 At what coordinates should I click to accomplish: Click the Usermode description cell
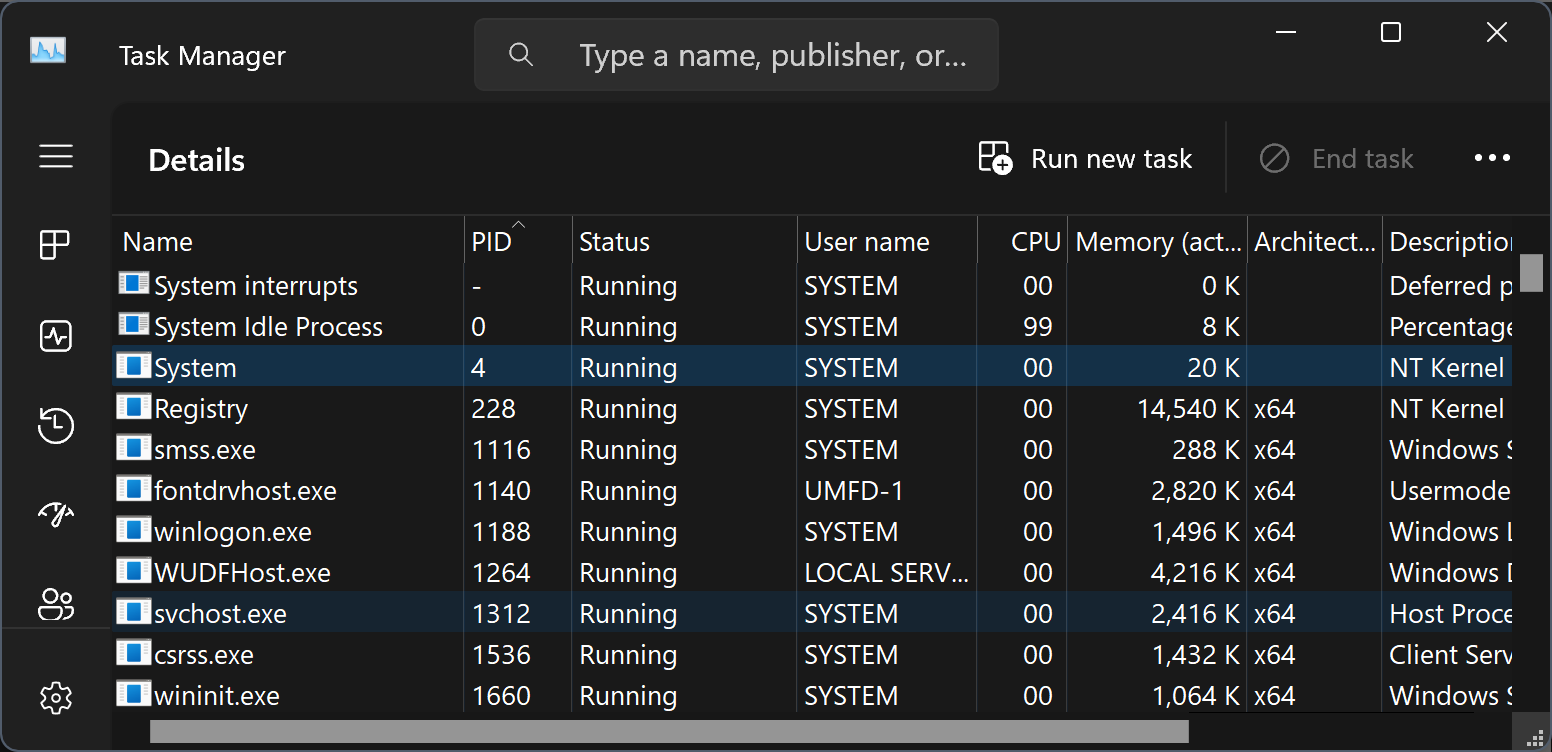tap(1450, 491)
